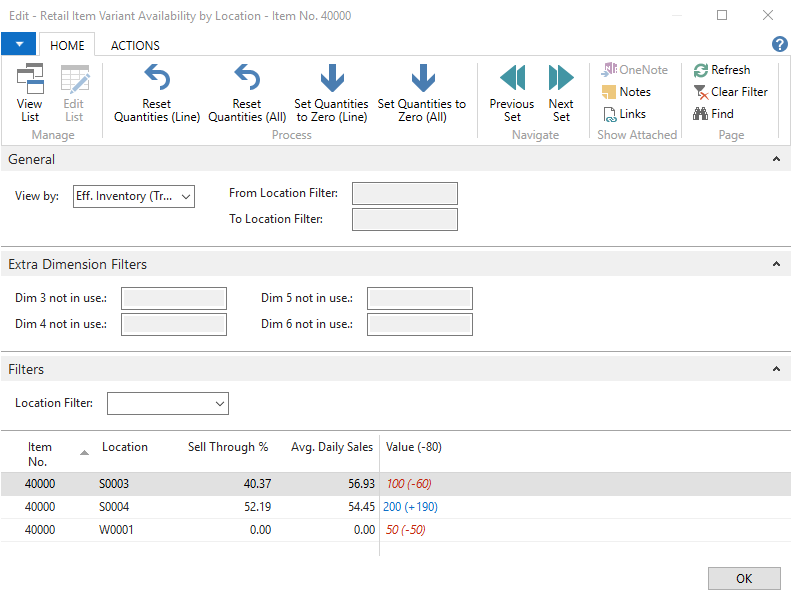This screenshot has width=792, height=601.
Task: Switch to the HOME tab
Action: coord(67,45)
